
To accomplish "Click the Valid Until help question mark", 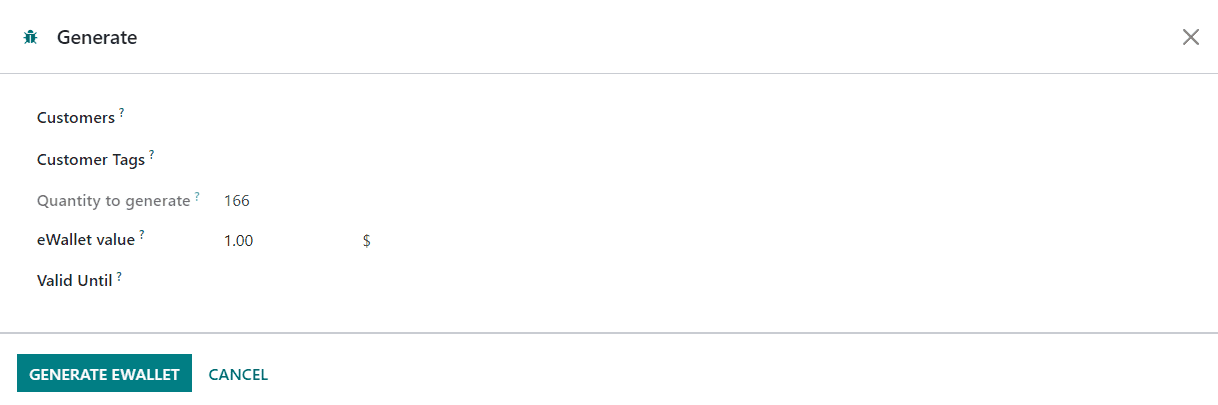I will click(x=119, y=276).
